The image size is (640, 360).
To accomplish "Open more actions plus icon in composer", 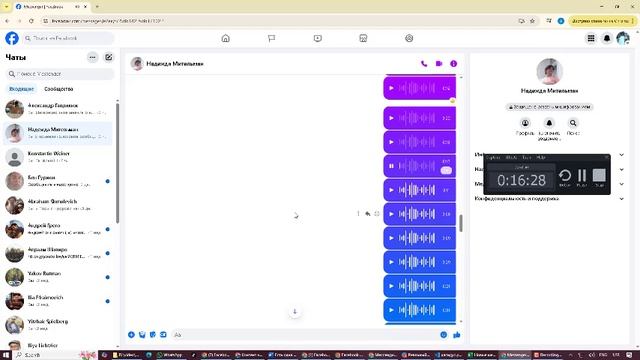I will [x=131, y=335].
